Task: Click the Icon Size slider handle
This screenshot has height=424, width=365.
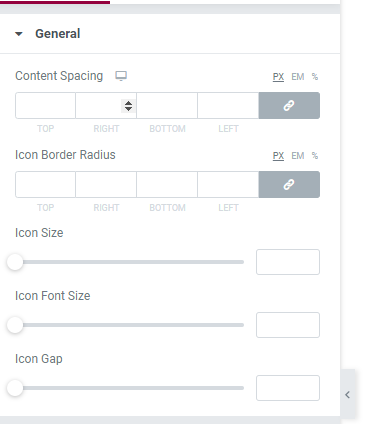Action: tap(15, 262)
